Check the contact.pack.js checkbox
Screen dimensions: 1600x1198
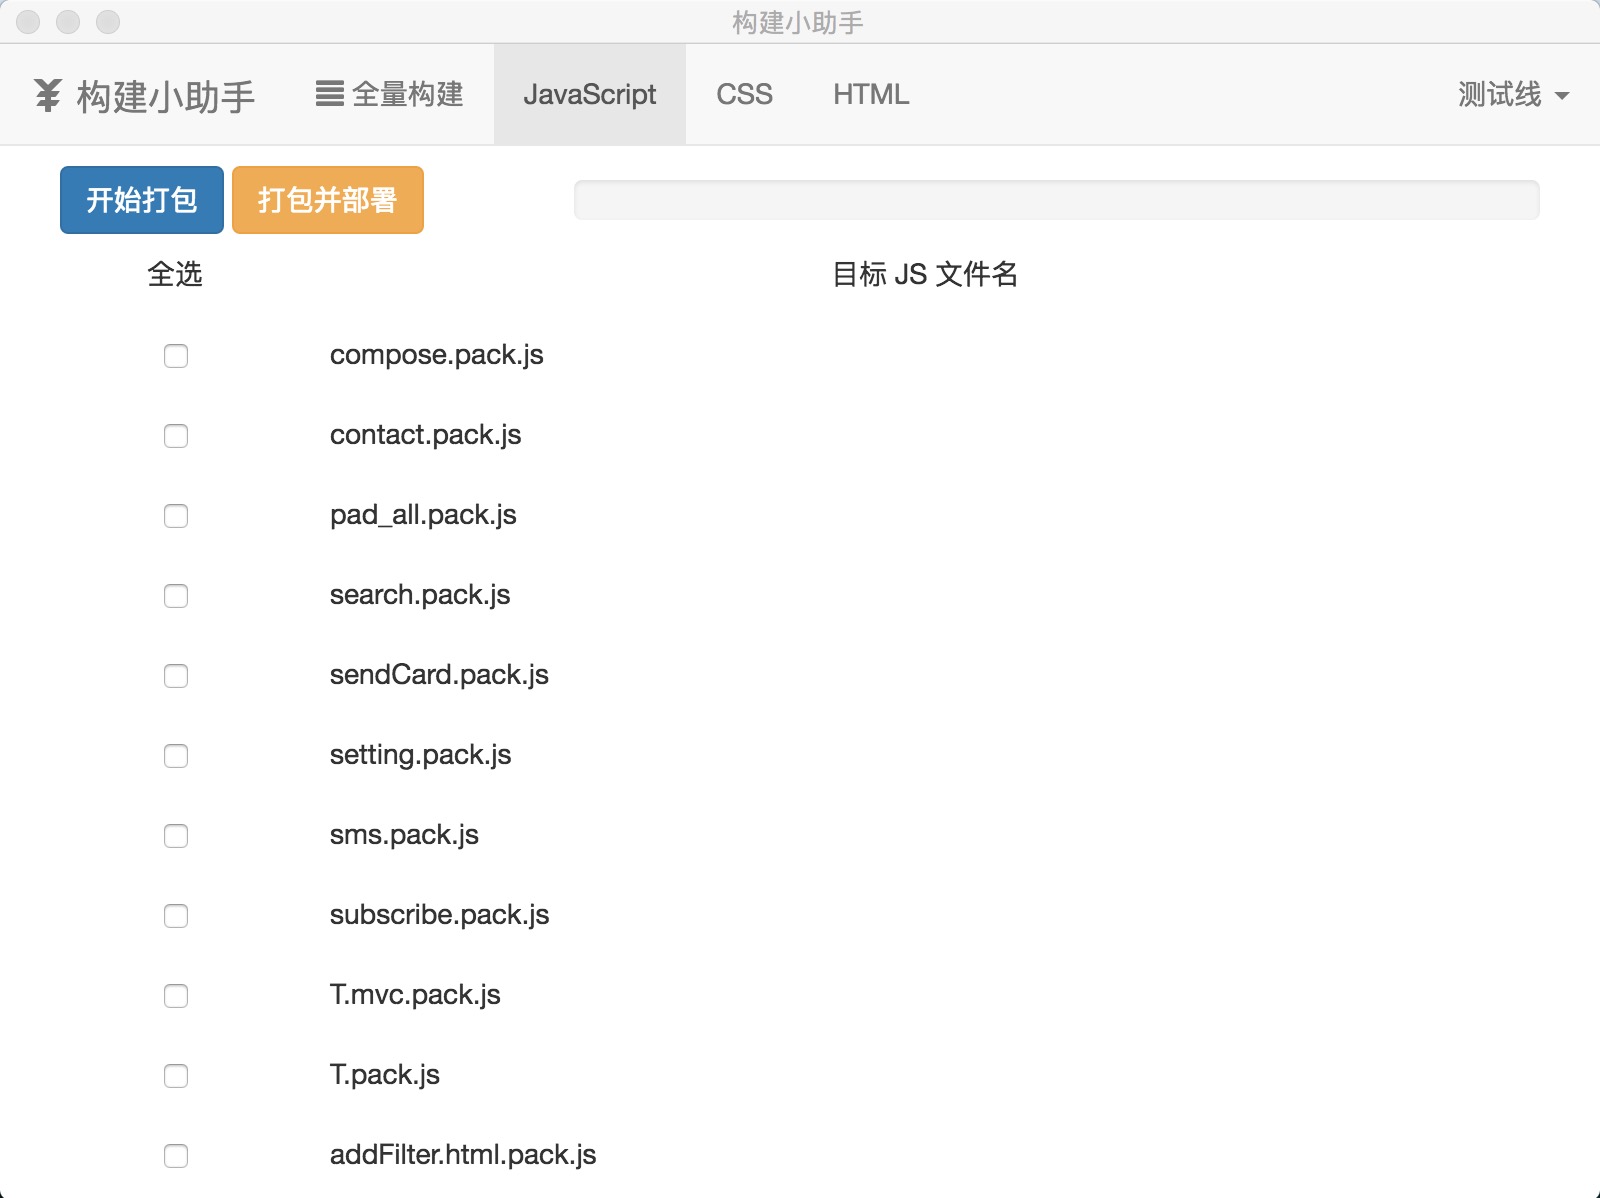tap(176, 436)
